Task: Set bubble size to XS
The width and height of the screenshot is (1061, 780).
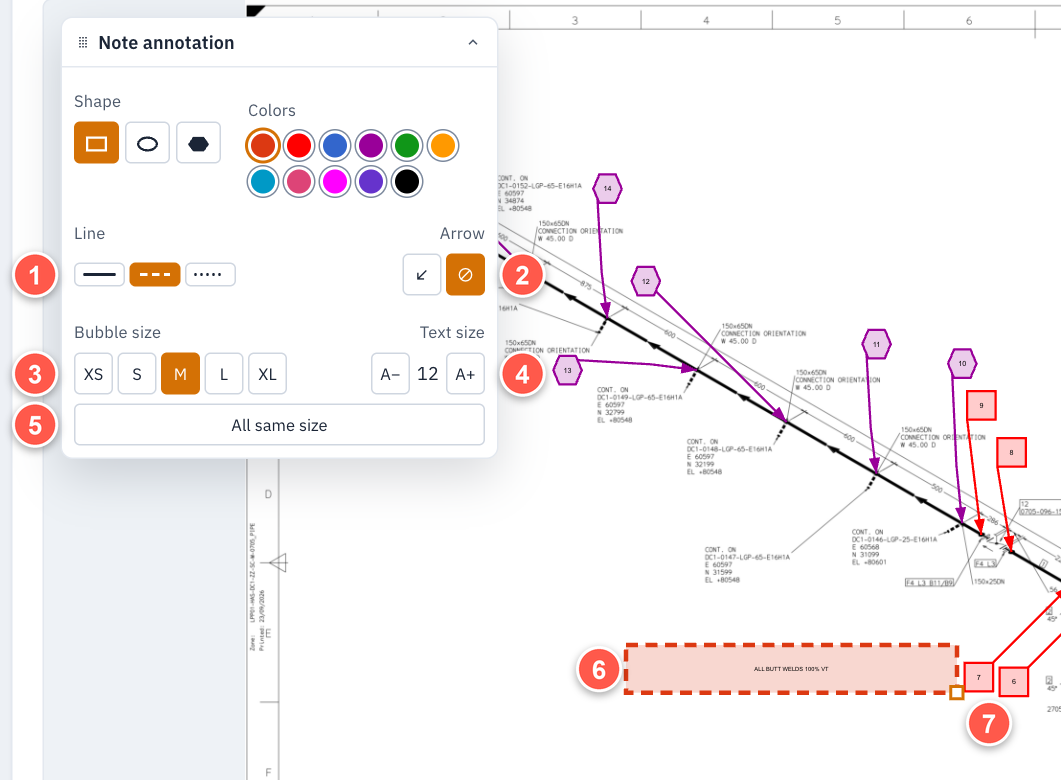Action: click(93, 373)
